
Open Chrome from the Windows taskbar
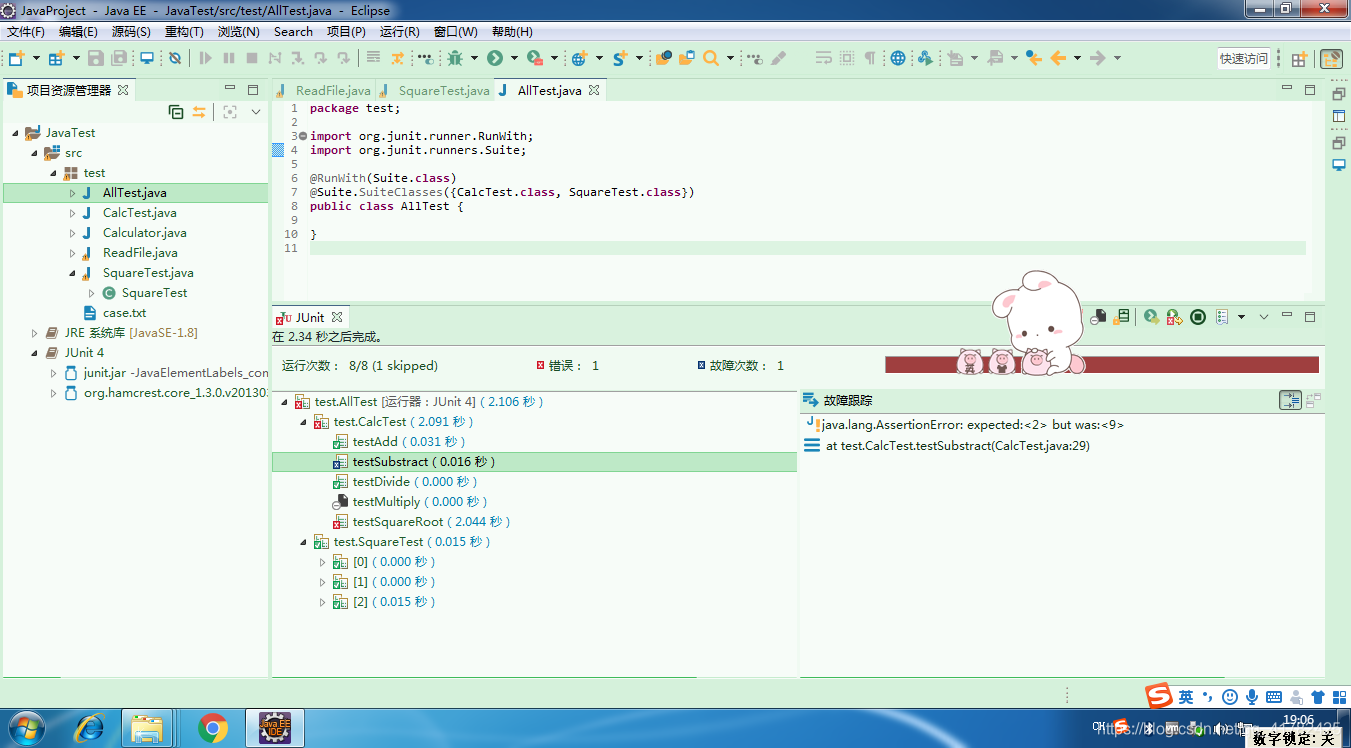pos(212,728)
